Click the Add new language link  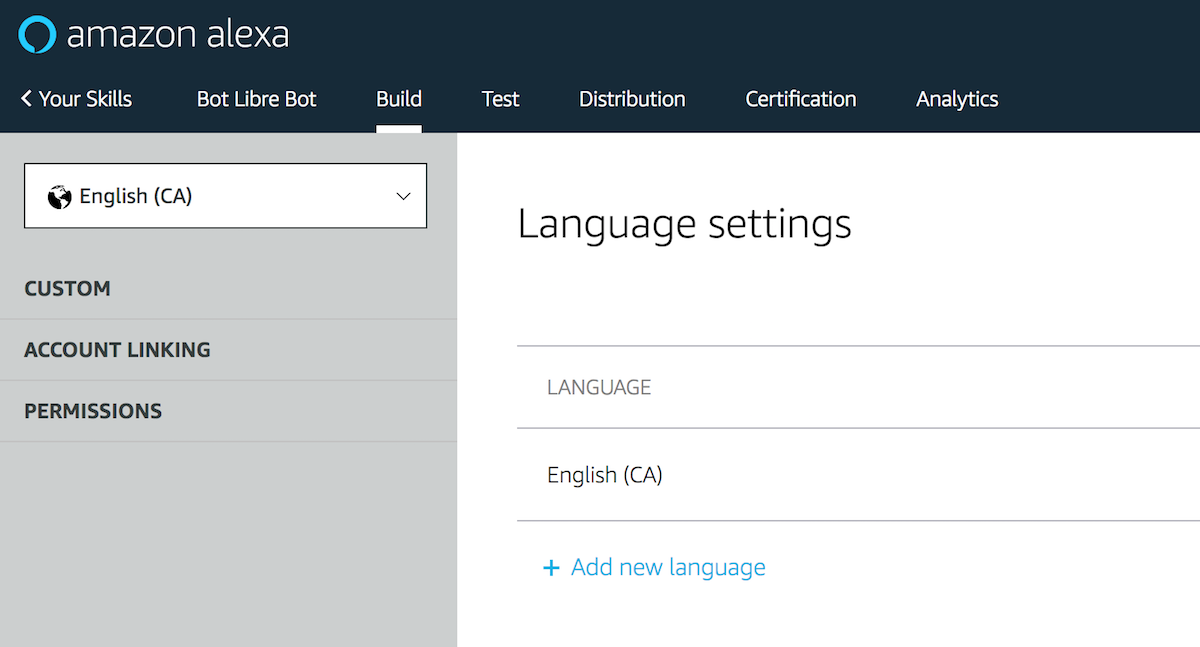point(668,568)
